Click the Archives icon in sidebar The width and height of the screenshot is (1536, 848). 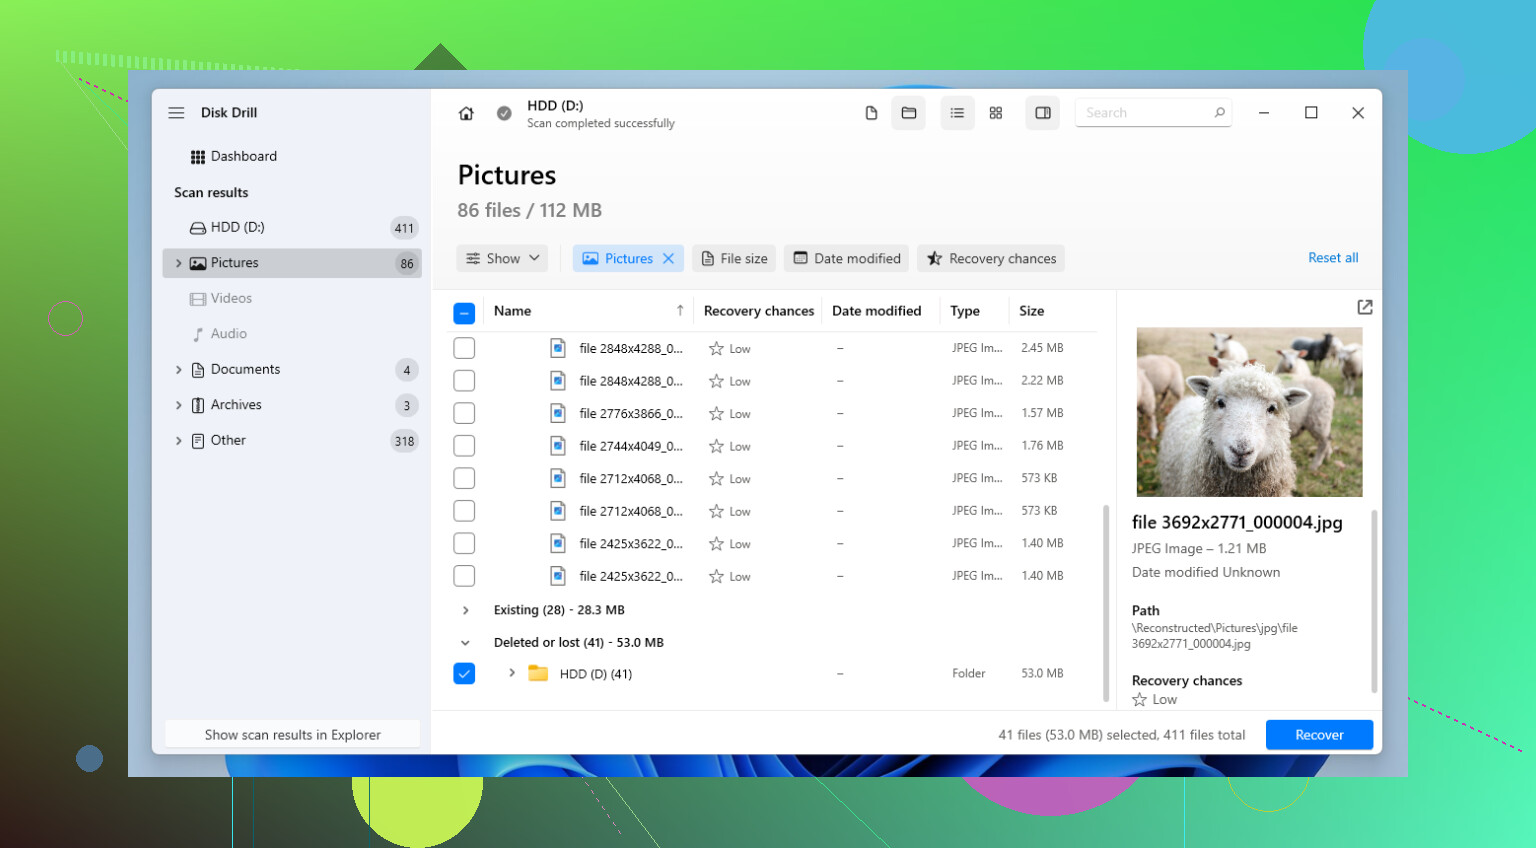pyautogui.click(x=198, y=405)
